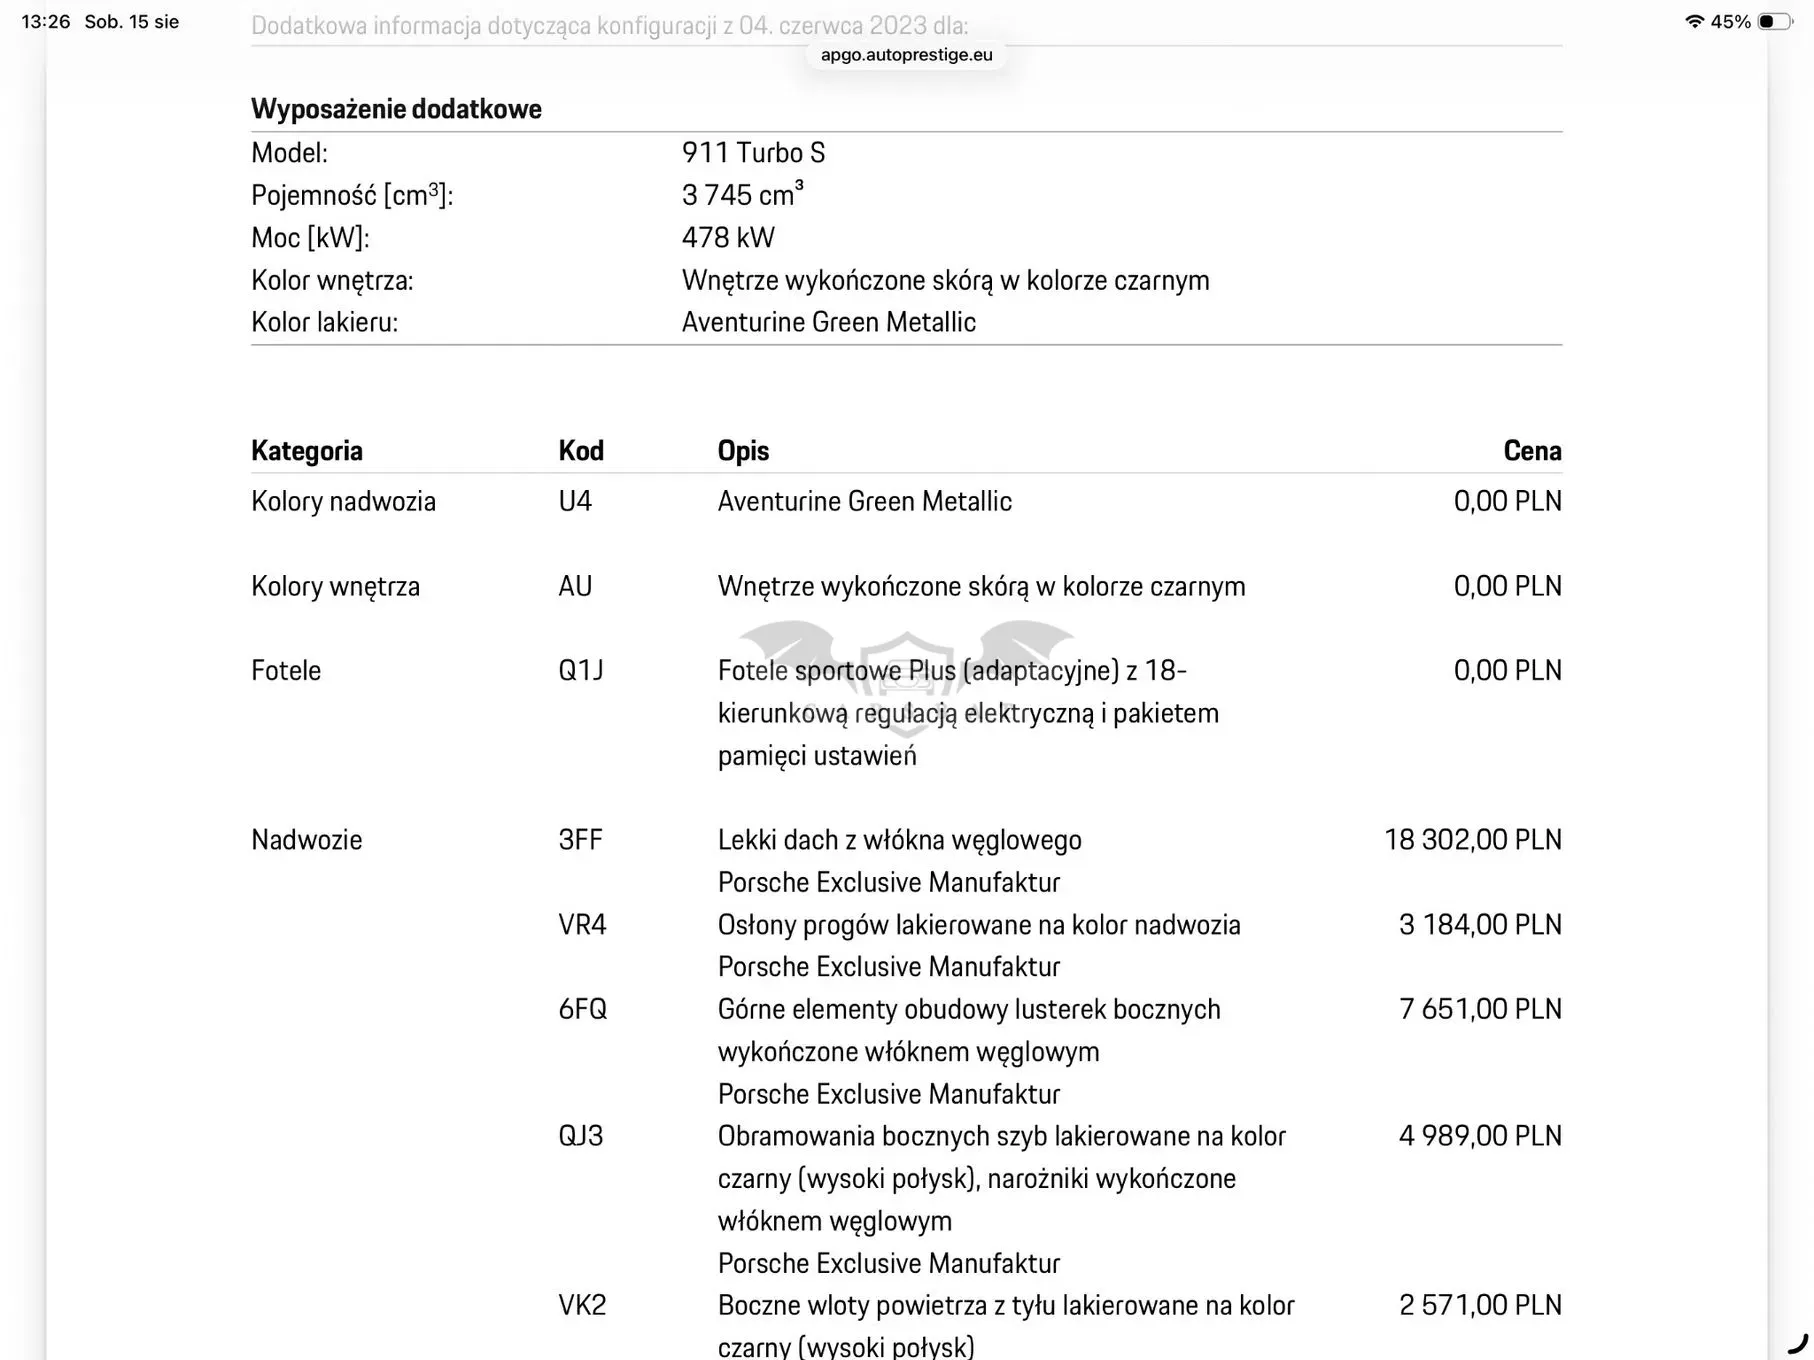Select code 3FF carbon roof row

coord(906,861)
